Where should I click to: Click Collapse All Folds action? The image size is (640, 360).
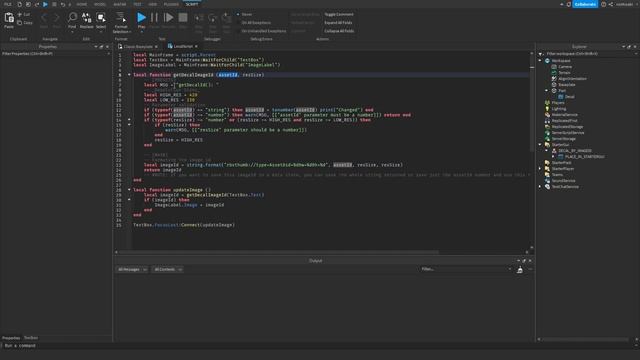[x=339, y=31]
